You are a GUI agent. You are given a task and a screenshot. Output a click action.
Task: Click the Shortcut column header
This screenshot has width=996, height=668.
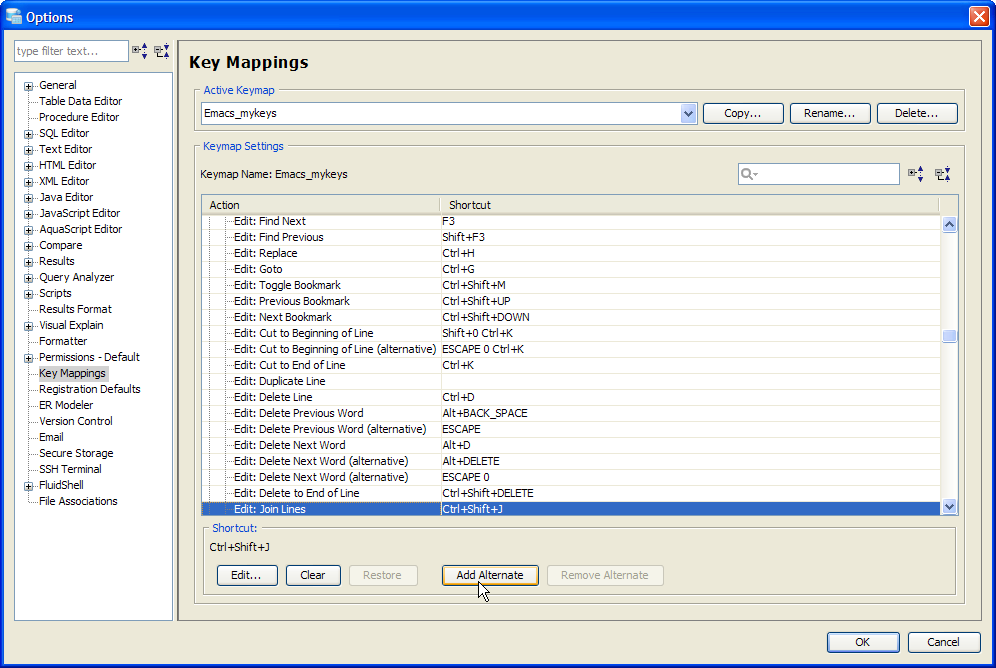[x=689, y=205]
